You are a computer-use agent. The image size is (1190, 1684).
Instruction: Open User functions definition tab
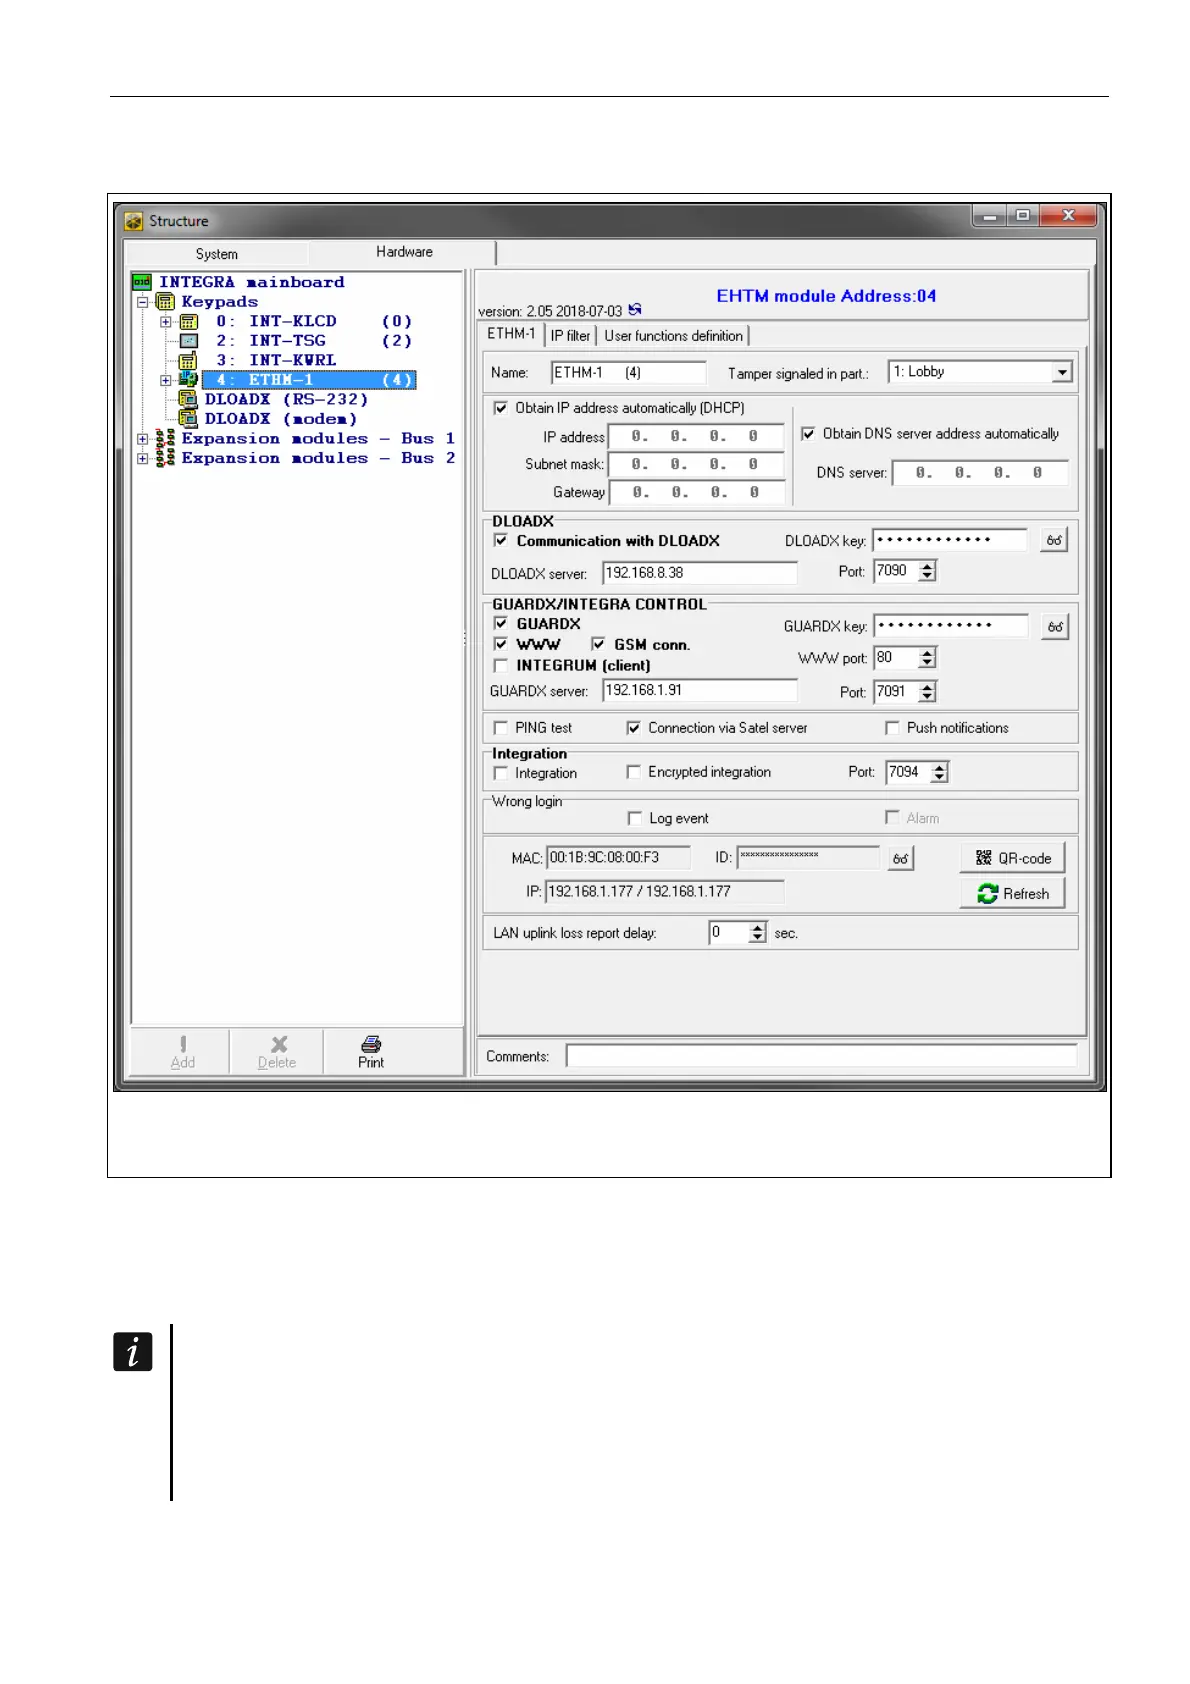[673, 336]
